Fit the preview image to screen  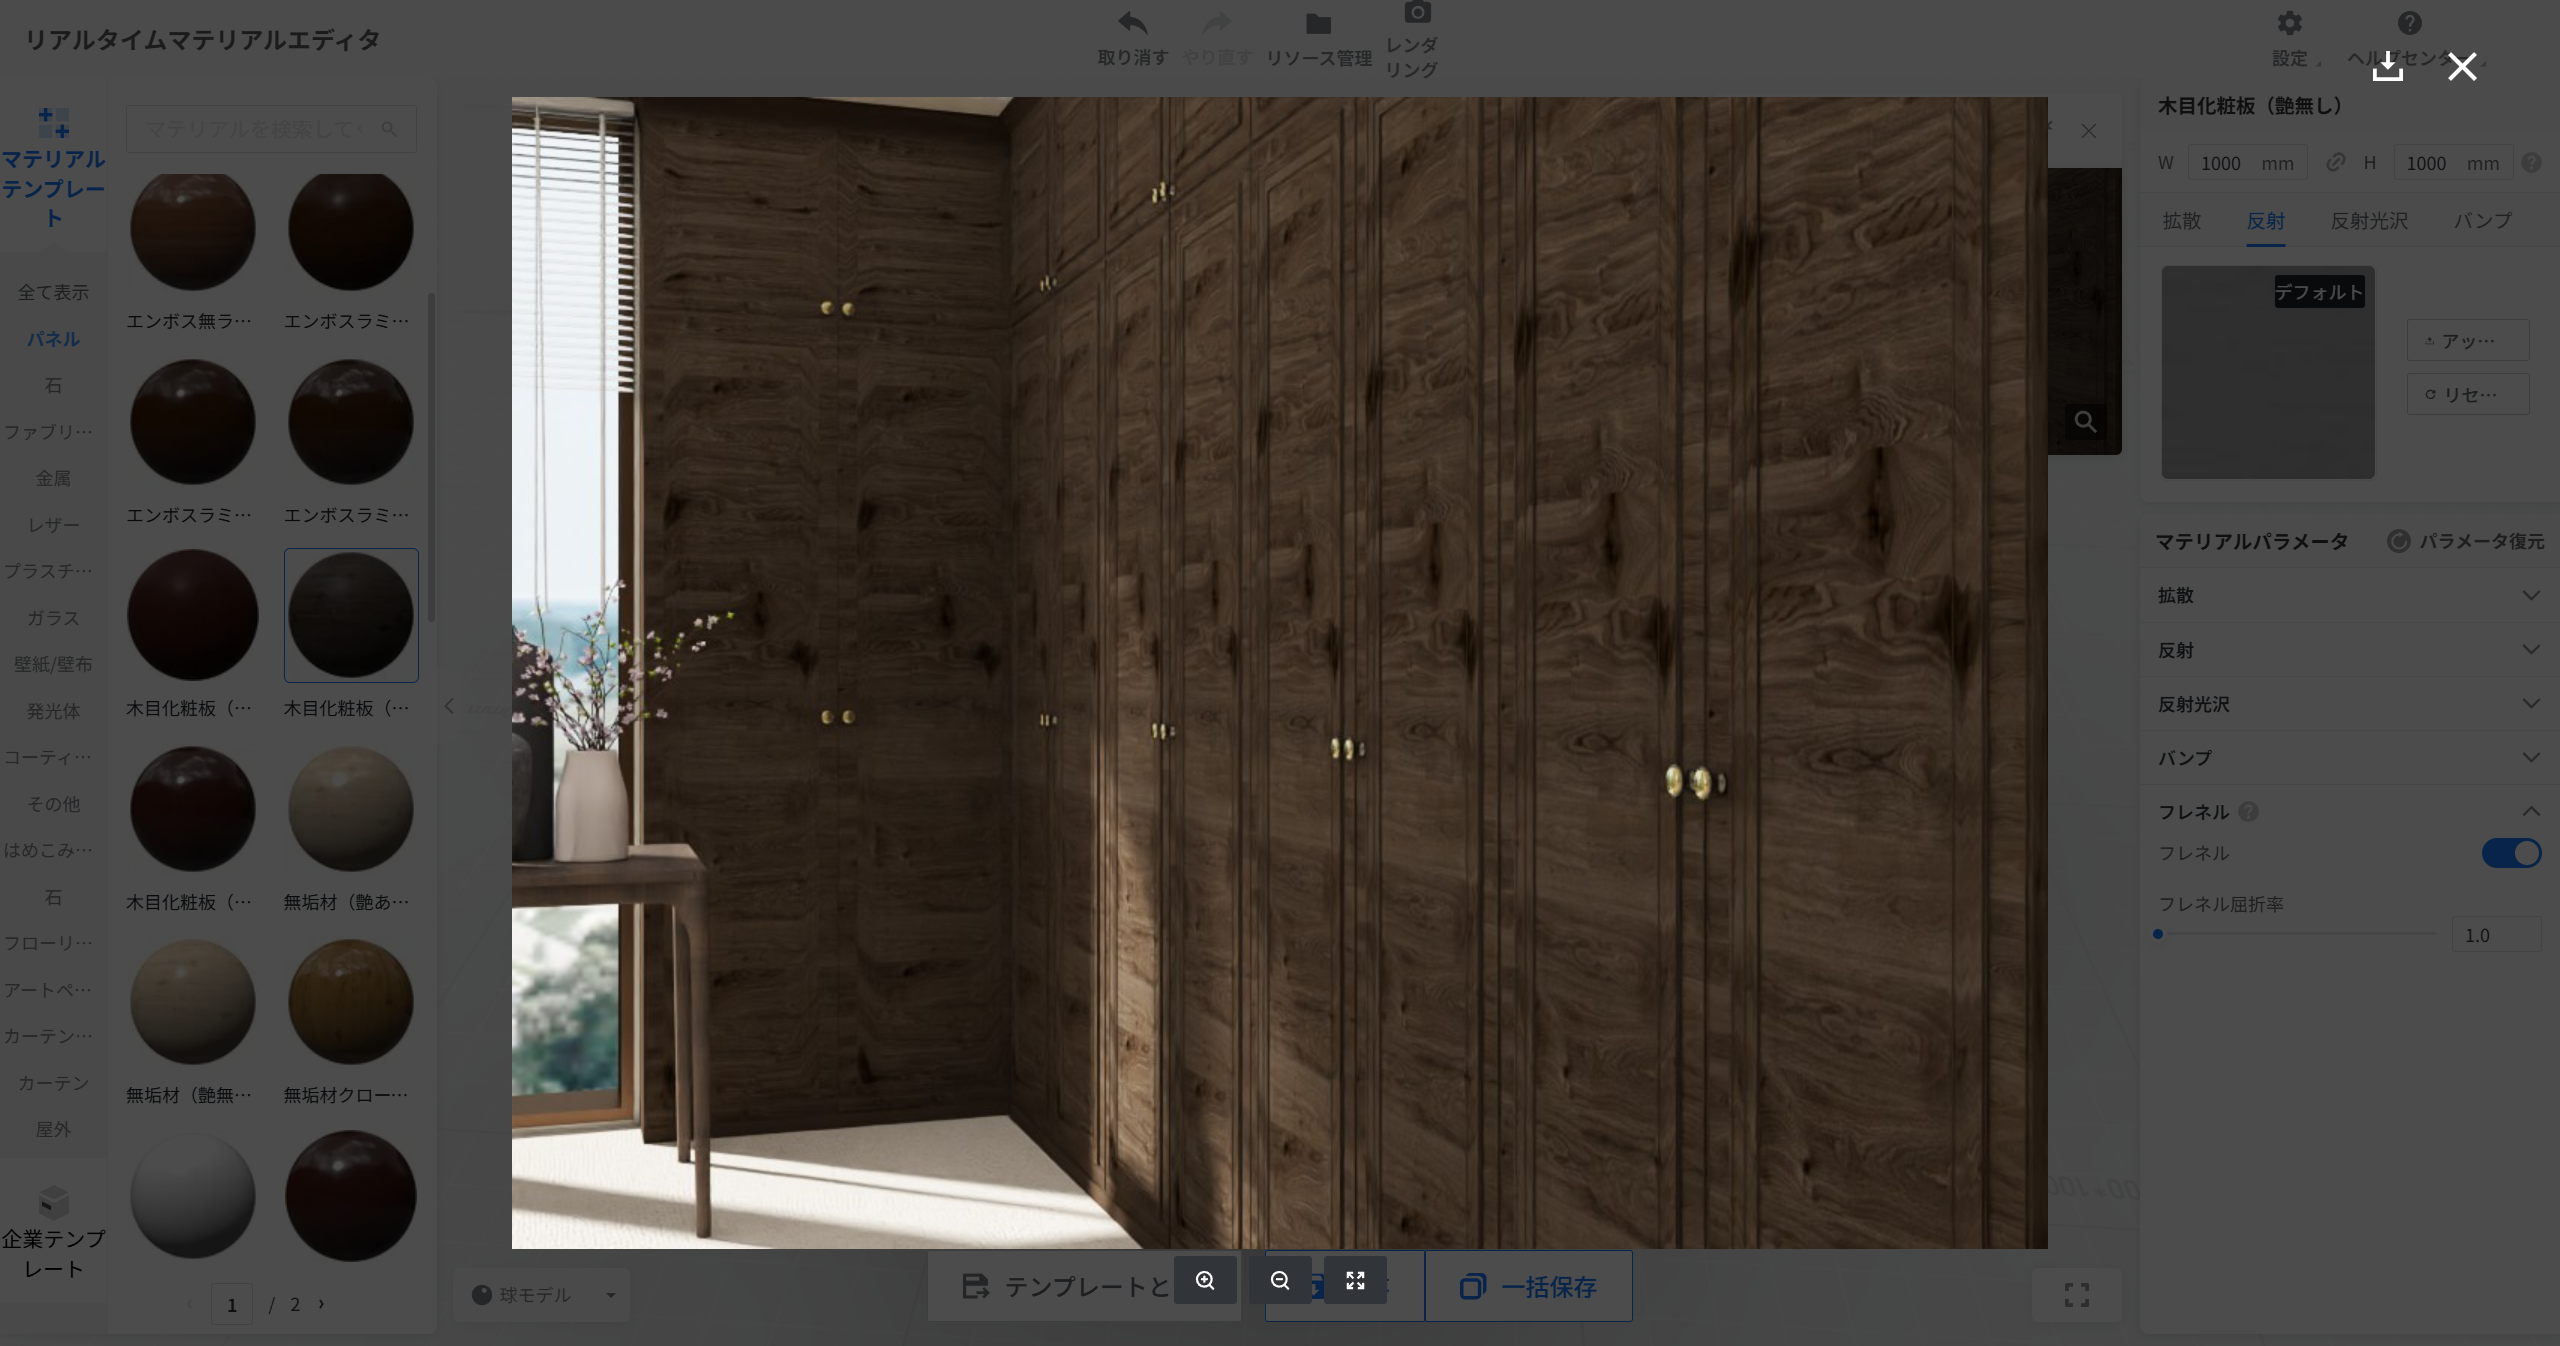click(1355, 1280)
